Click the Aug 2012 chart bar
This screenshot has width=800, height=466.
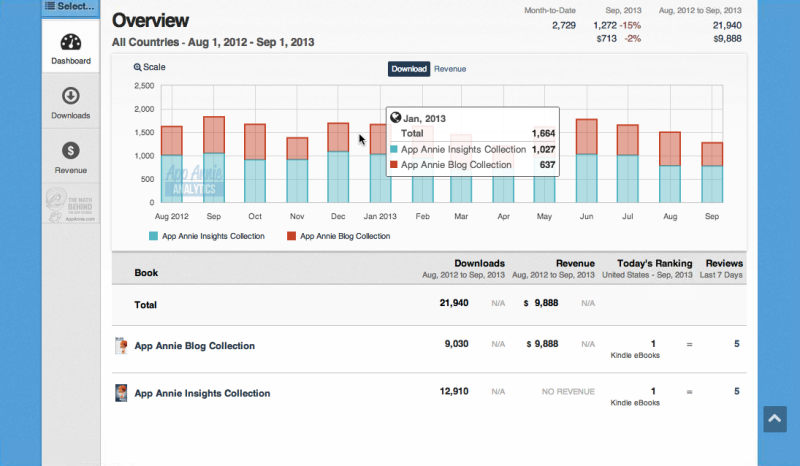coord(171,164)
